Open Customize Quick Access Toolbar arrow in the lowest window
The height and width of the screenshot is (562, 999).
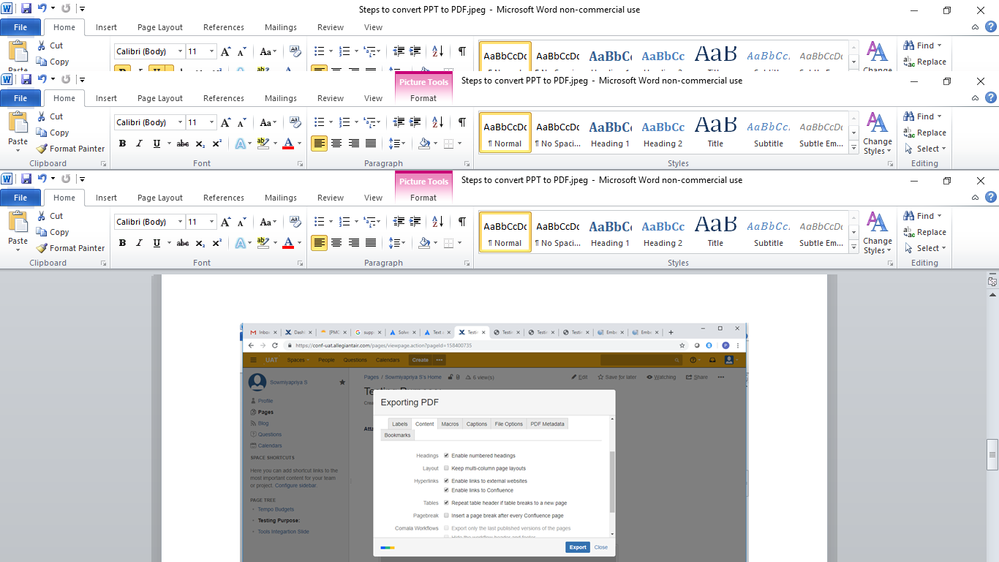[x=82, y=179]
